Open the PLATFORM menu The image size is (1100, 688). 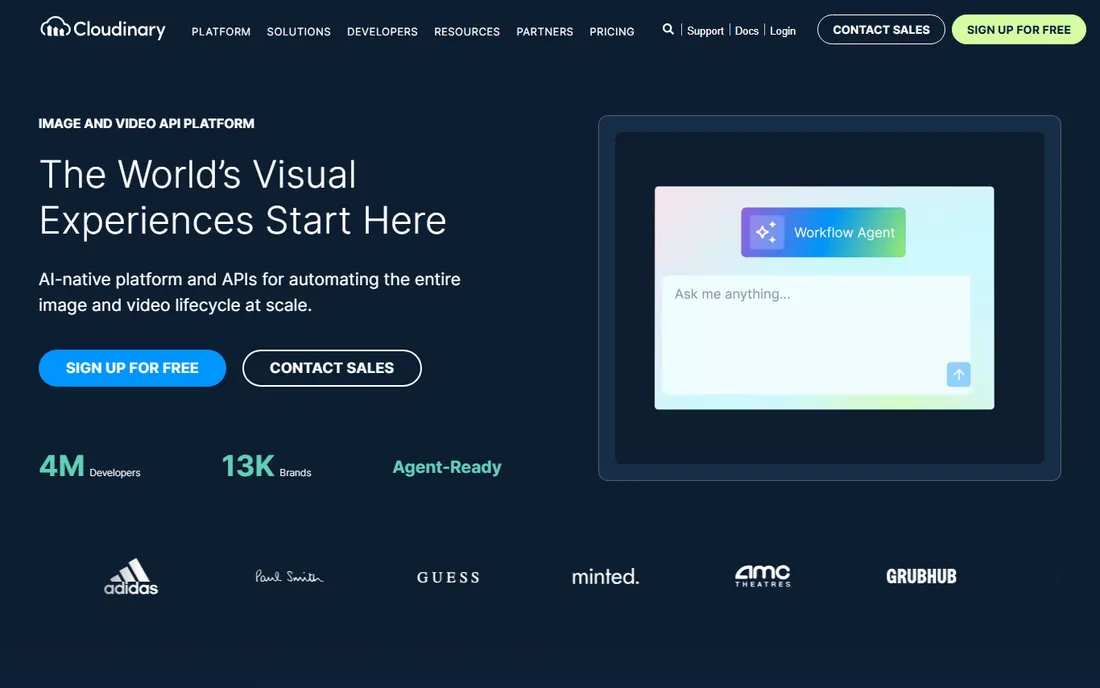point(221,32)
